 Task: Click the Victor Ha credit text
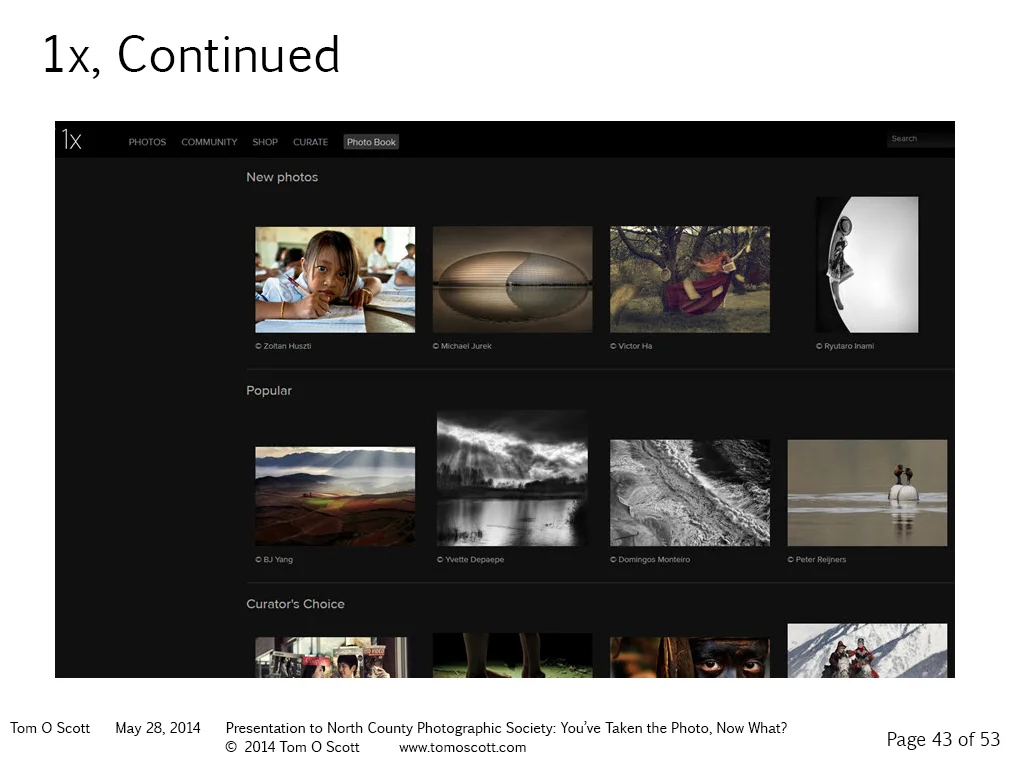pos(631,346)
